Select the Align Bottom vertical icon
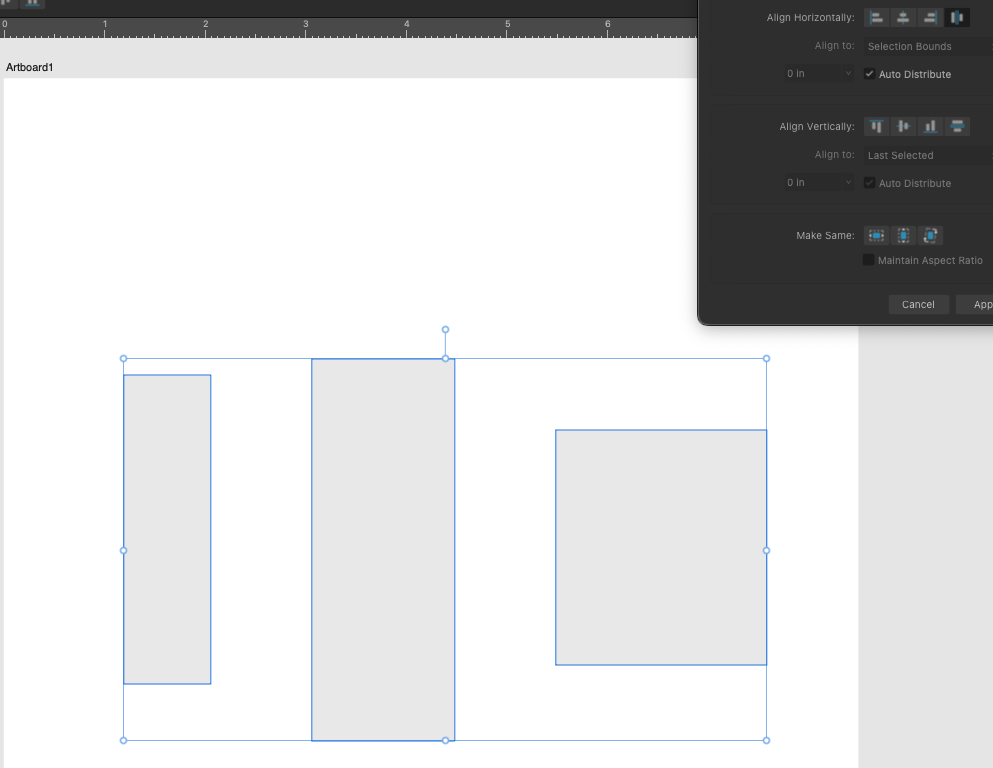The image size is (993, 768). (930, 126)
